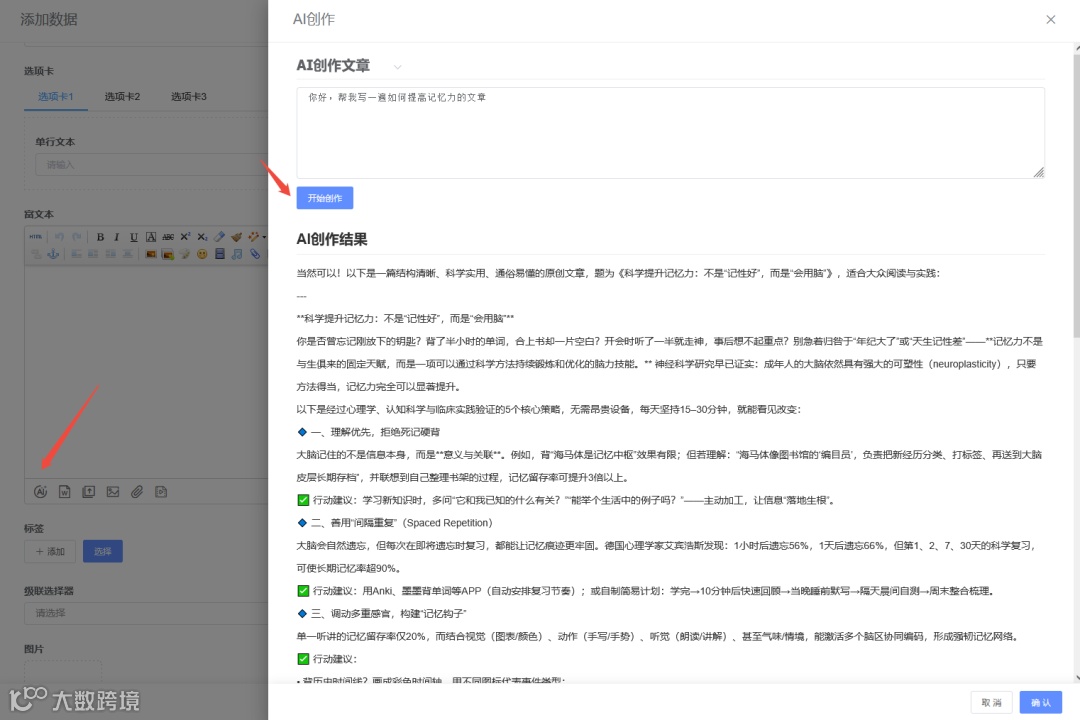Click the insert video film icon
Screen dimensions: 1080x720
click(x=220, y=254)
